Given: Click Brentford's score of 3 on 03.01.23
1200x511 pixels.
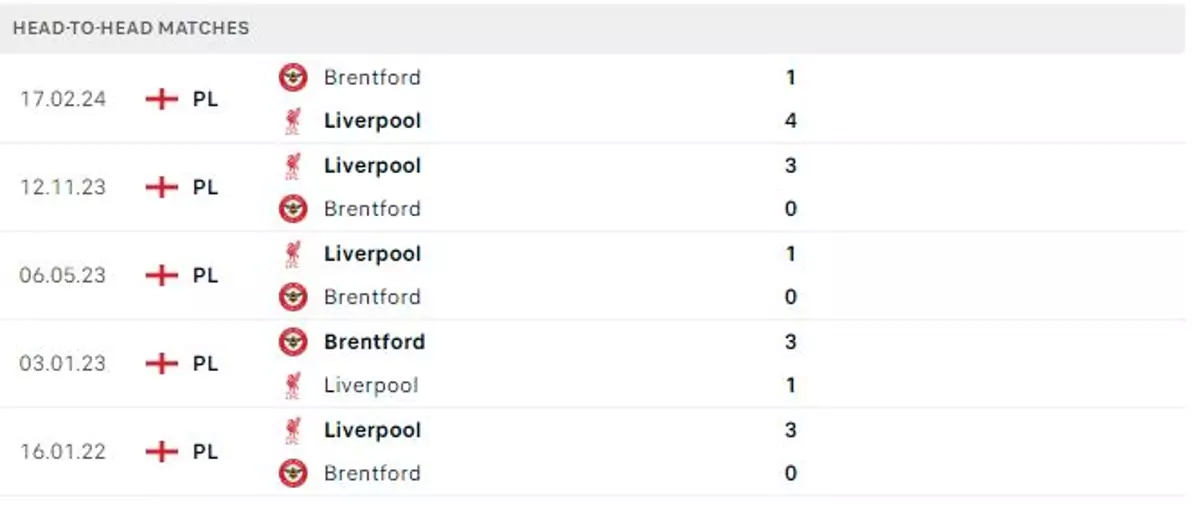Looking at the screenshot, I should click(791, 342).
